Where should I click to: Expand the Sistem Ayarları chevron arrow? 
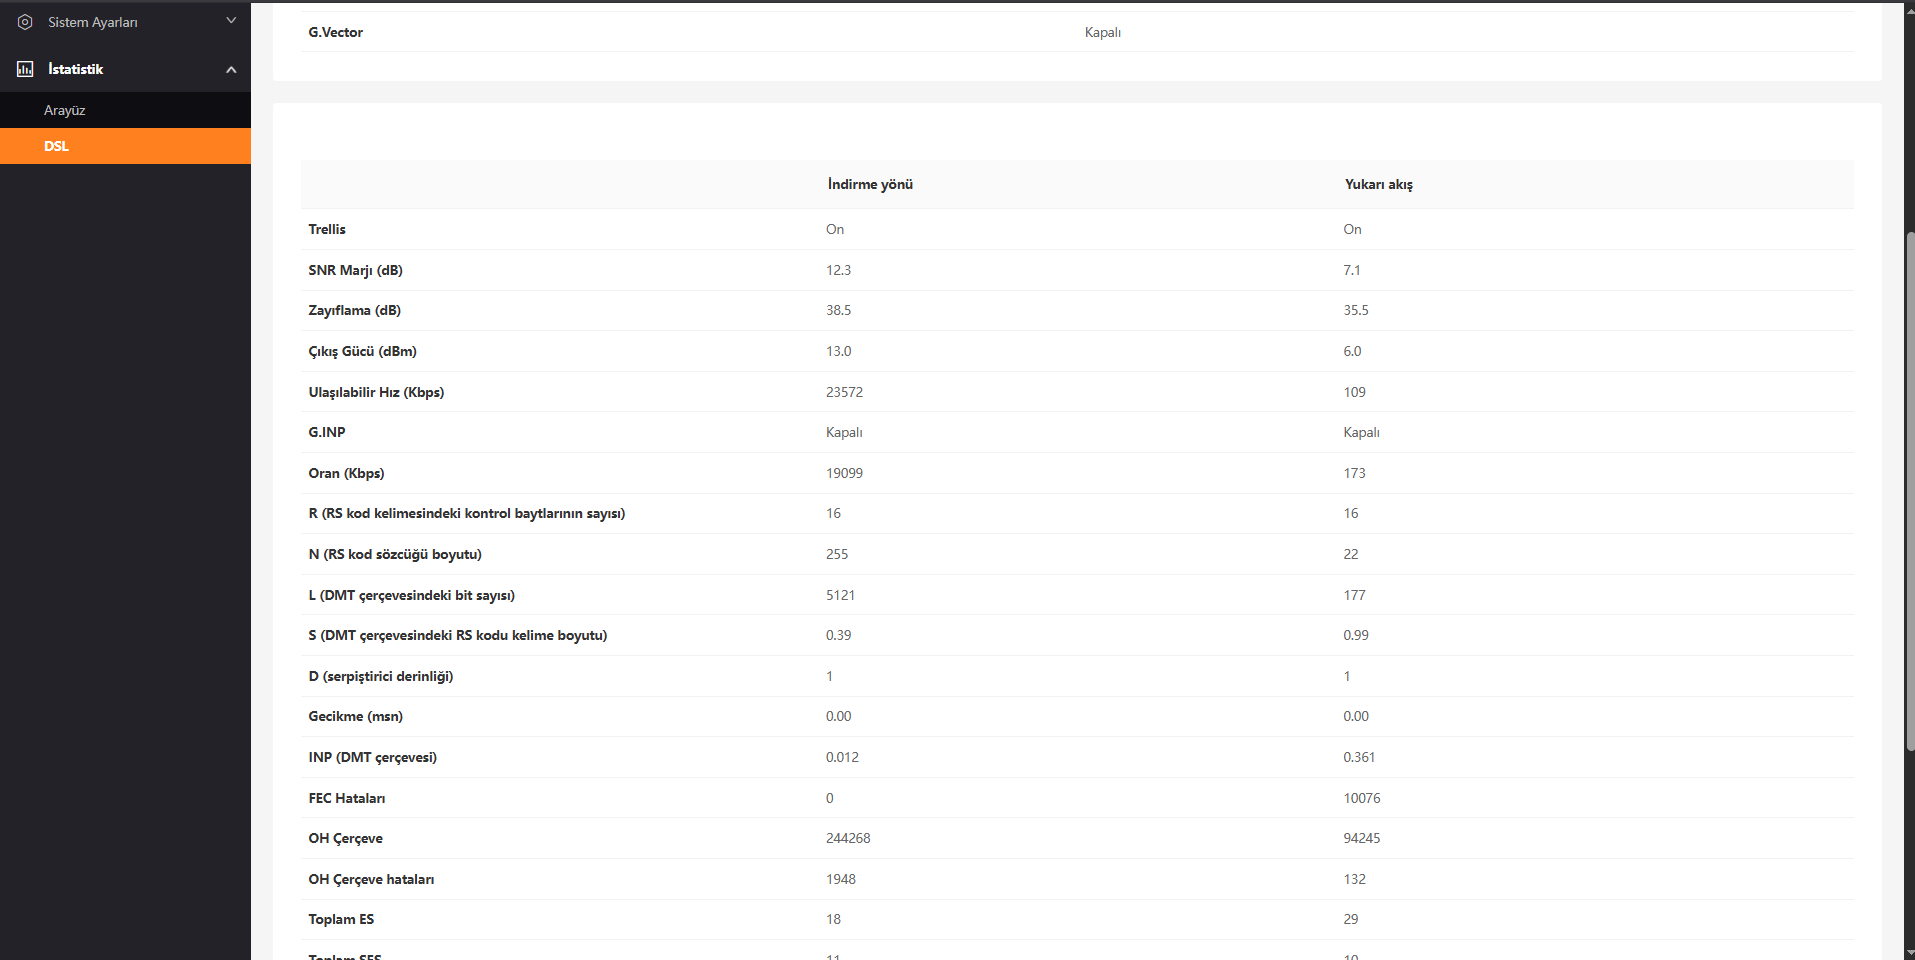pyautogui.click(x=231, y=21)
